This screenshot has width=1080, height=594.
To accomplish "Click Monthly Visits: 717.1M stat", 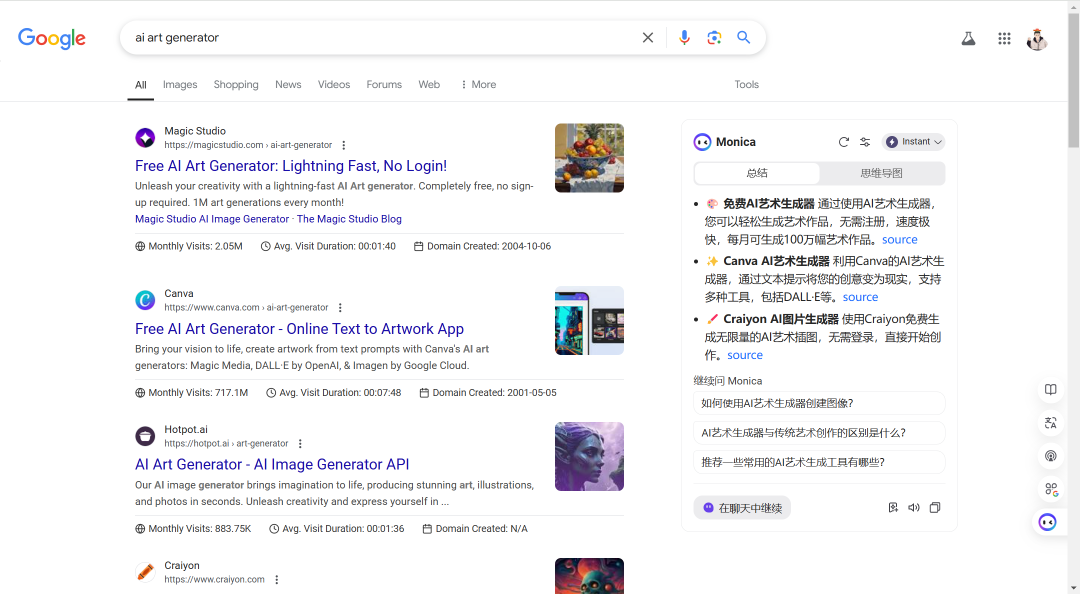I will (x=191, y=393).
